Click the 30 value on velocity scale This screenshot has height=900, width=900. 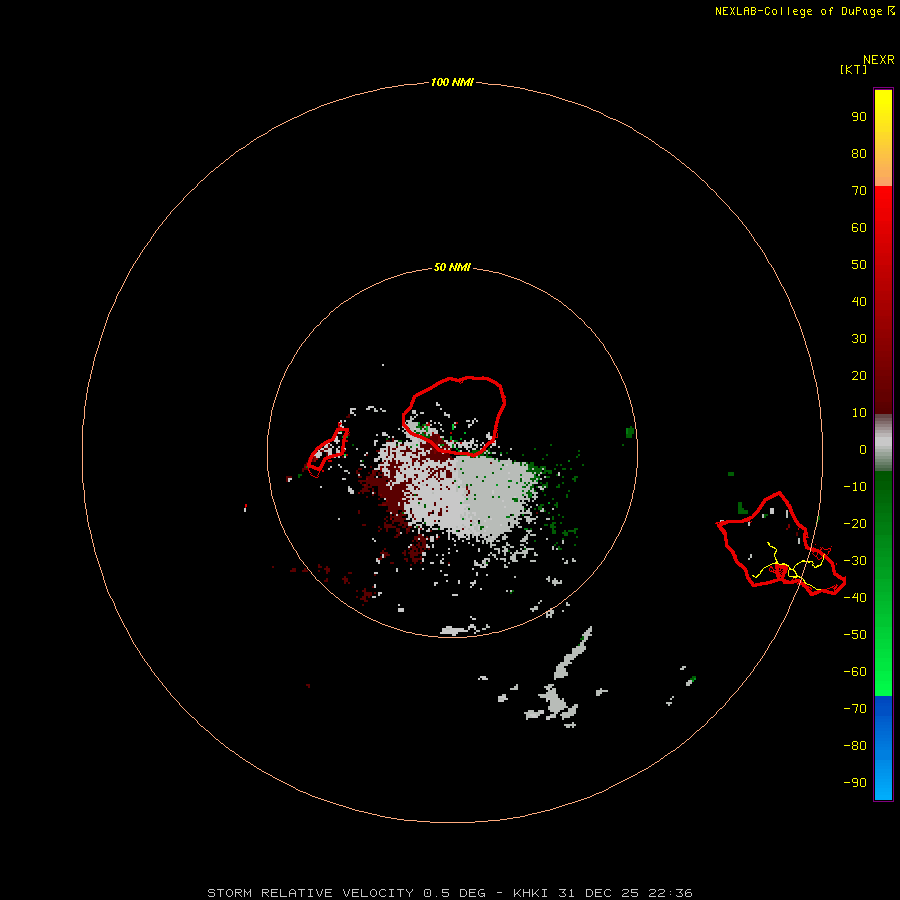coord(859,339)
